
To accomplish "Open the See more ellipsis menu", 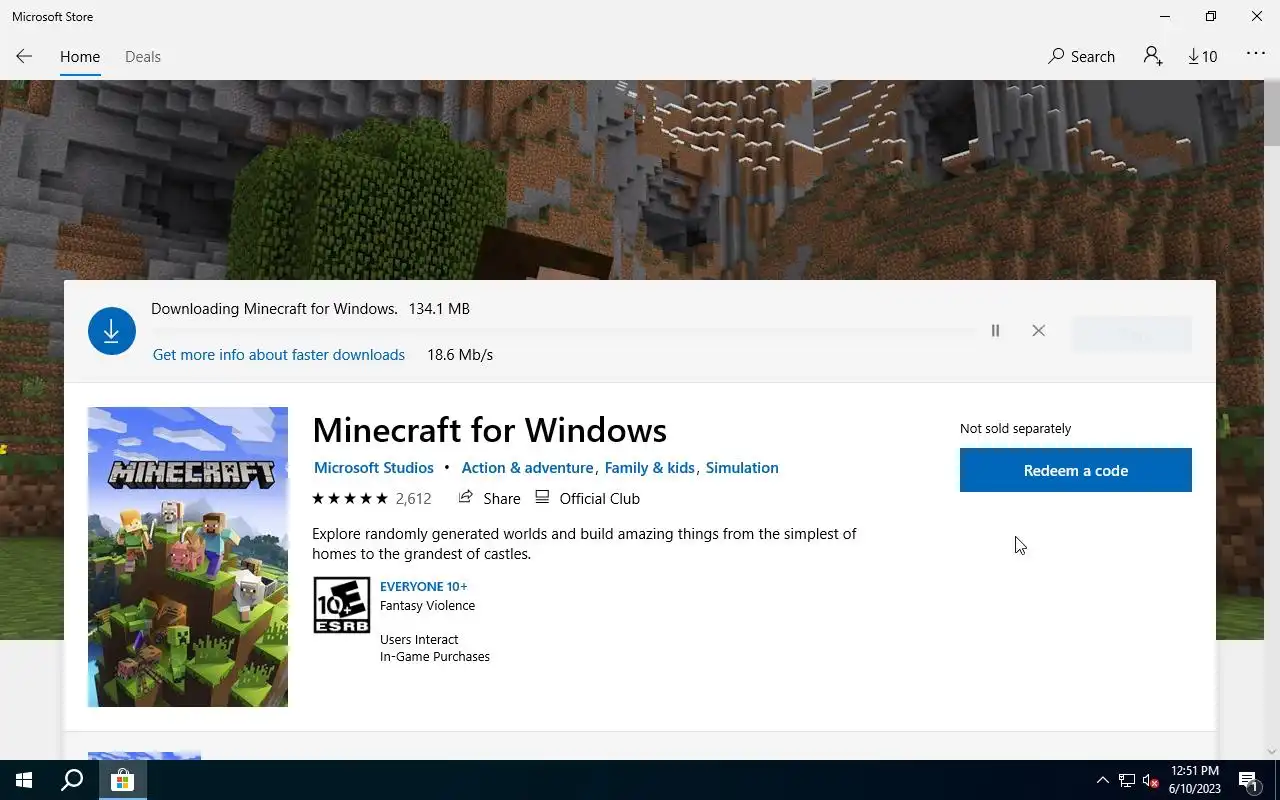I will click(x=1256, y=55).
